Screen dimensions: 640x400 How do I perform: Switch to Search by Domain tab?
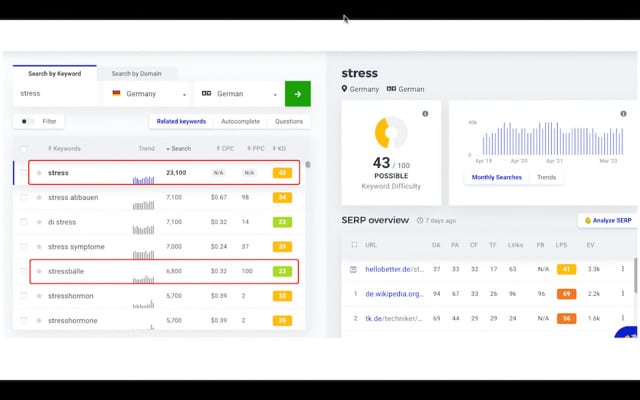137,73
